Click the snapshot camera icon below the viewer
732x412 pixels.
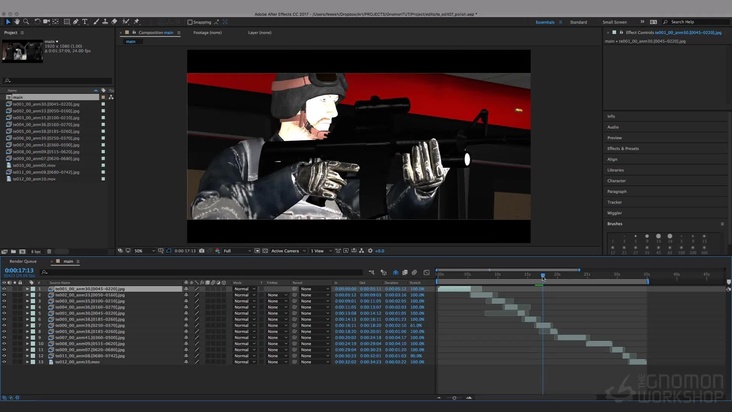tap(202, 250)
